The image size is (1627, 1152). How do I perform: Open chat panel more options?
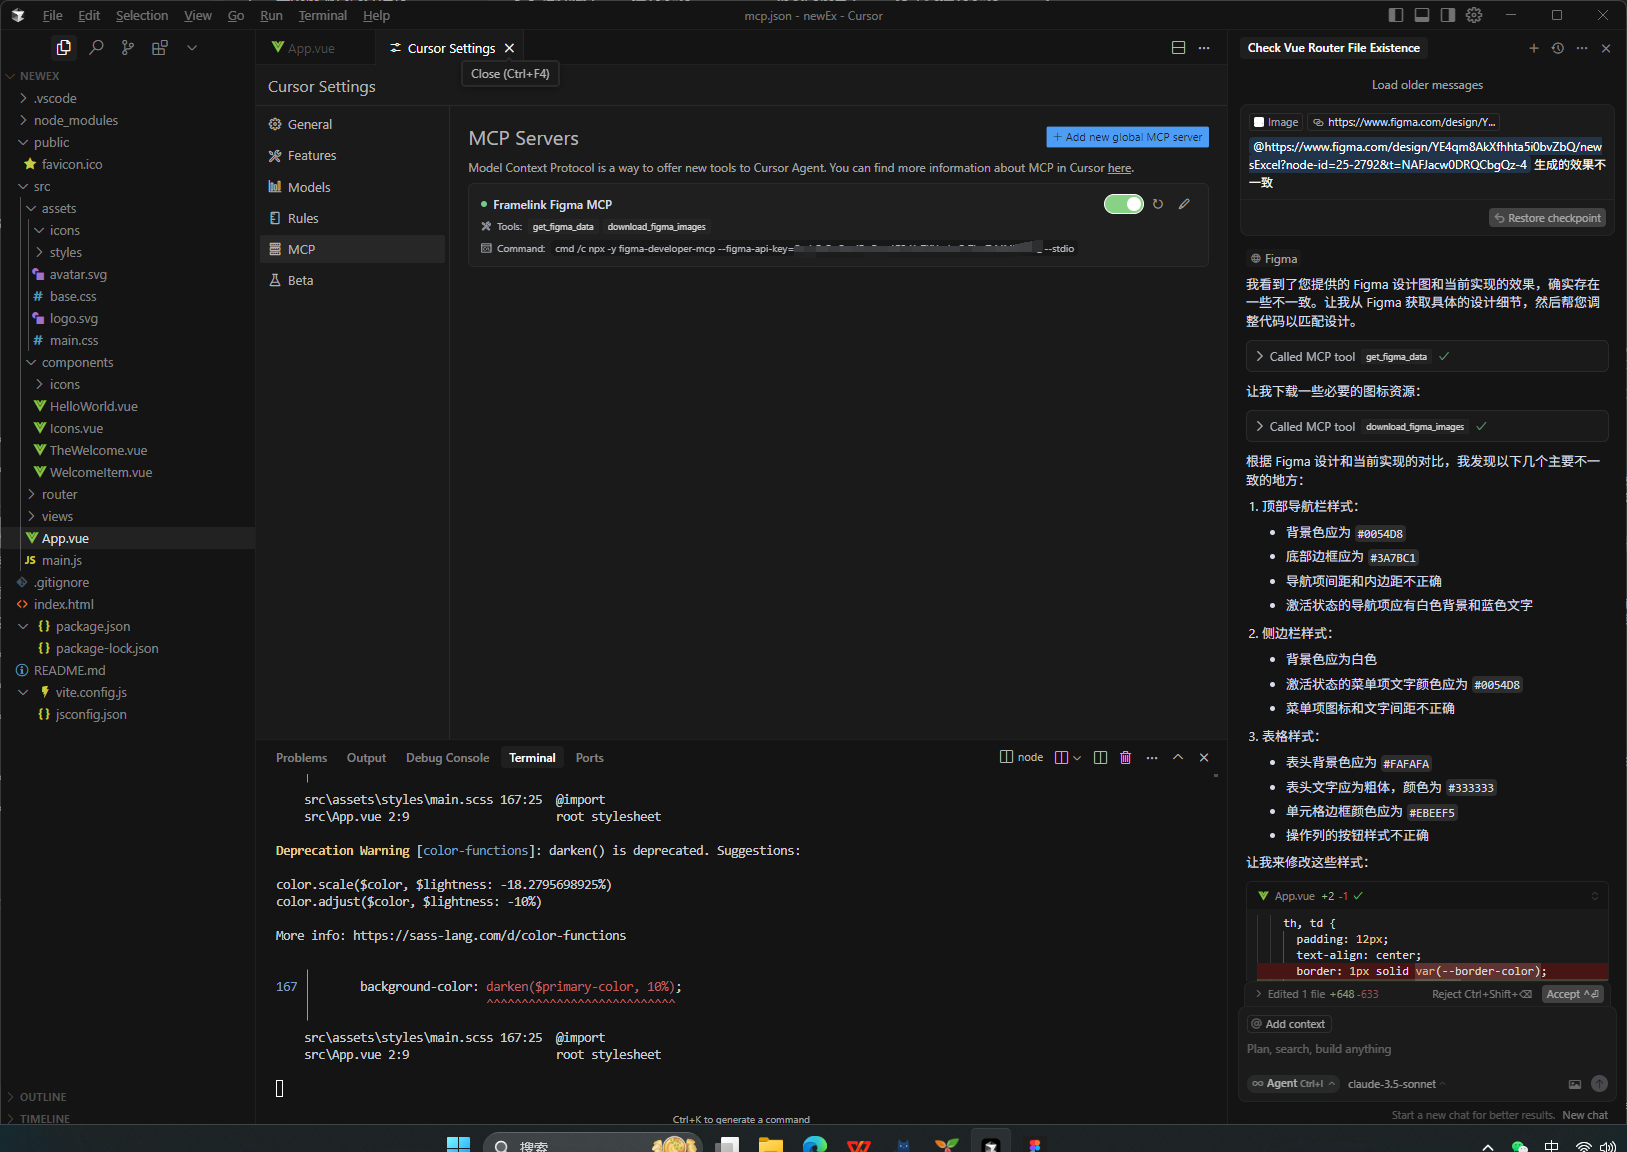click(x=1582, y=48)
